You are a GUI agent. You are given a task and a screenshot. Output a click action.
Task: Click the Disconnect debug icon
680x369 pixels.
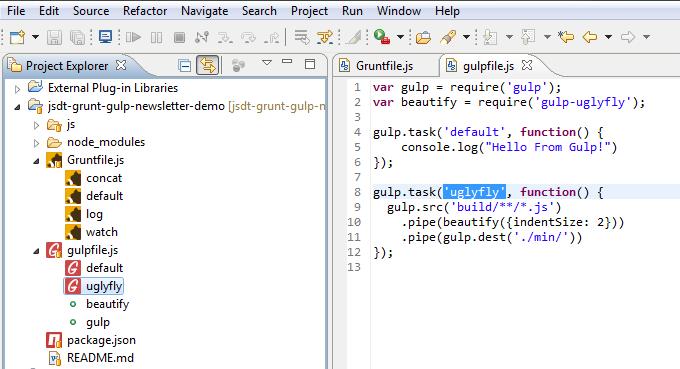pyautogui.click(x=202, y=37)
